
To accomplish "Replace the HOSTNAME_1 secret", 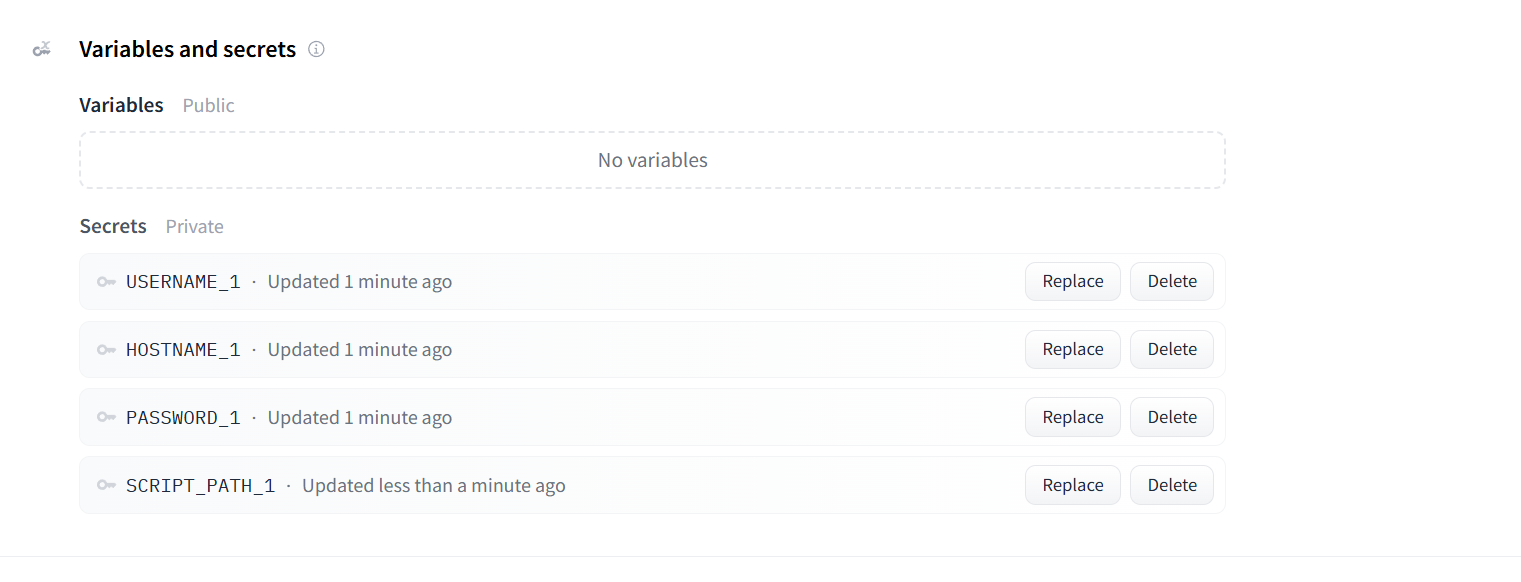I will pyautogui.click(x=1073, y=350).
